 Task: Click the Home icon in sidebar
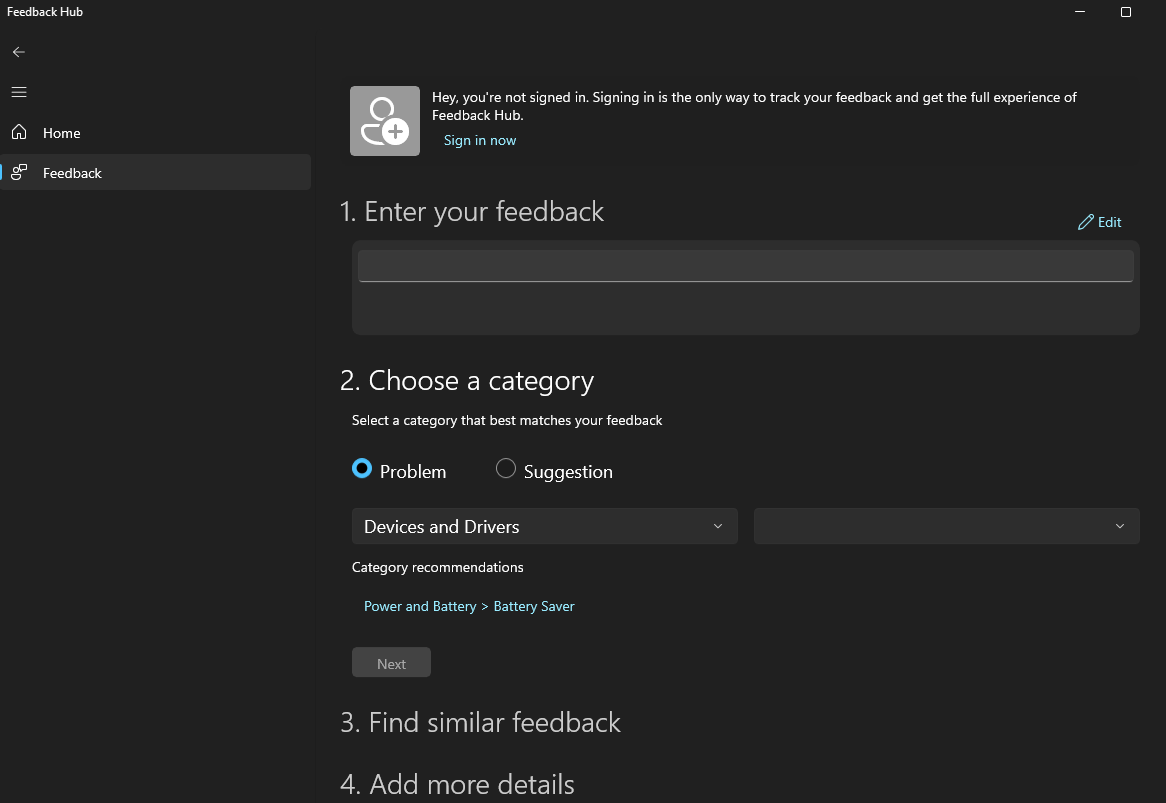[18, 132]
